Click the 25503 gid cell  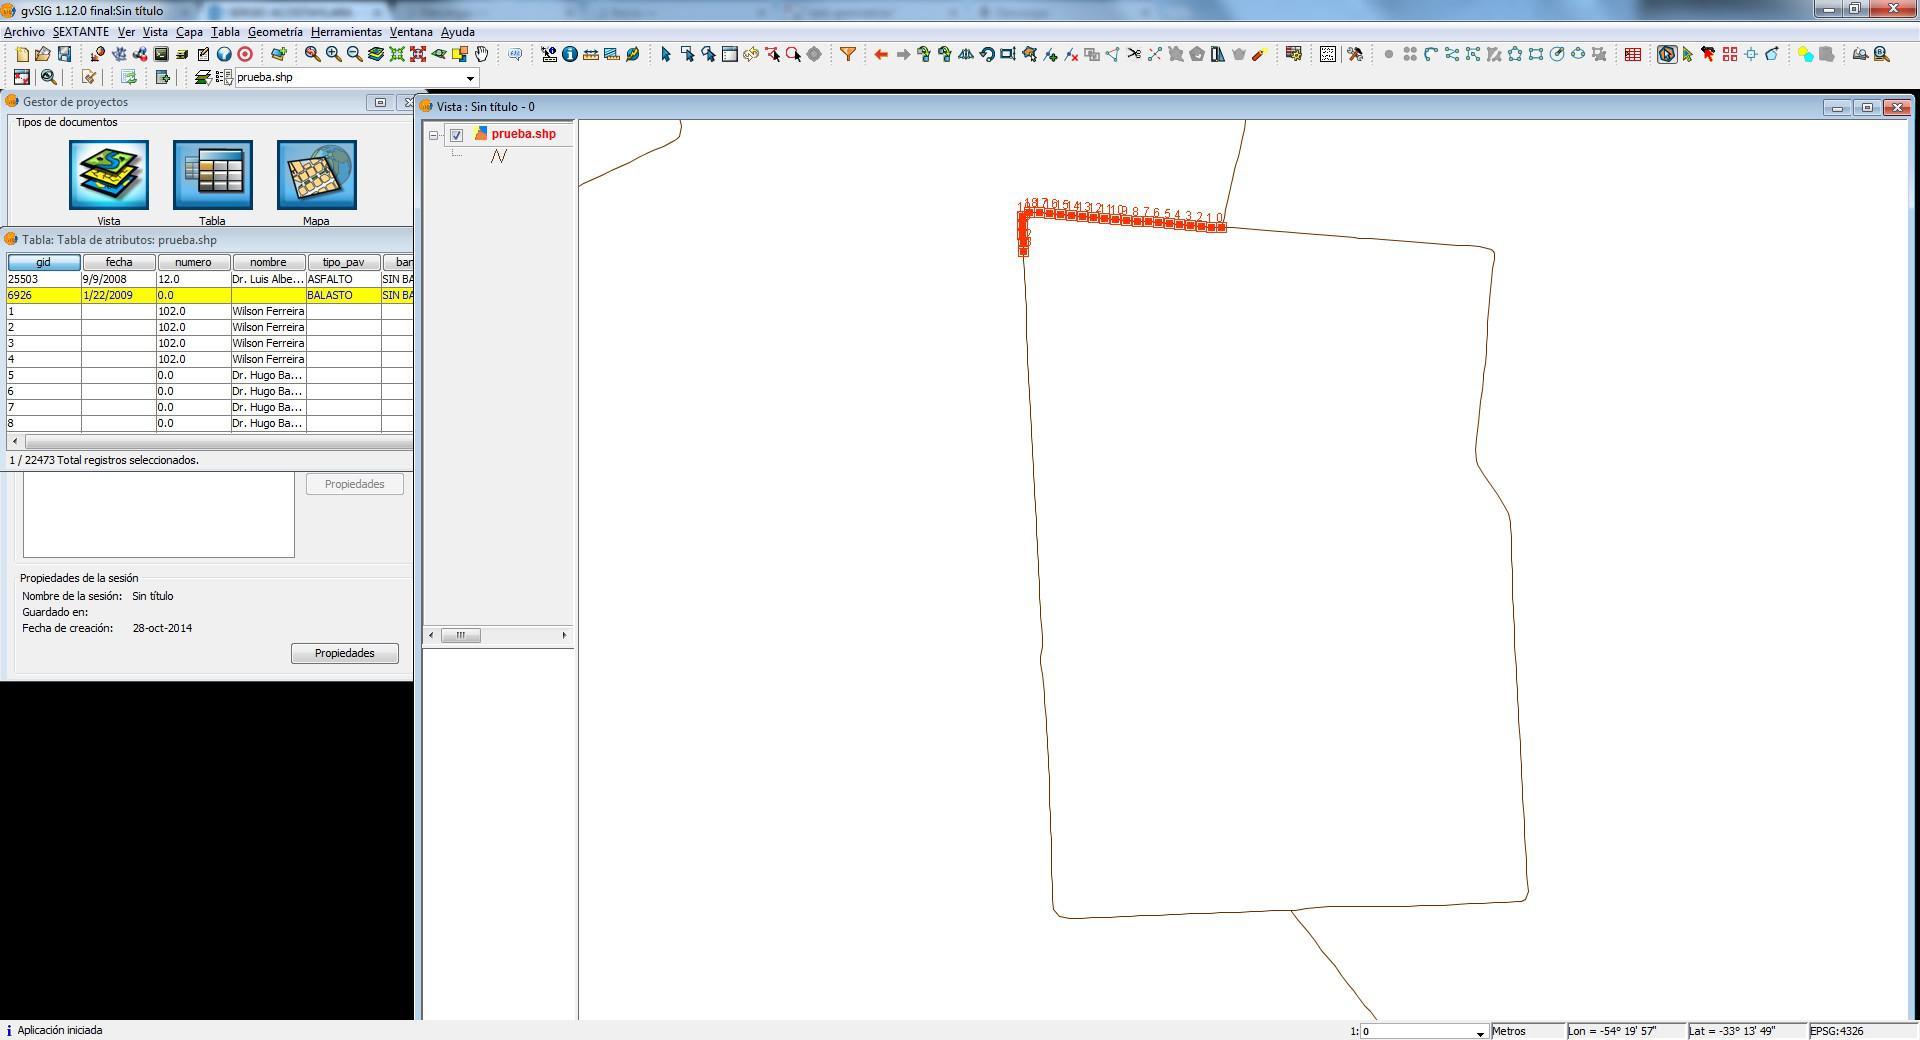(x=44, y=280)
